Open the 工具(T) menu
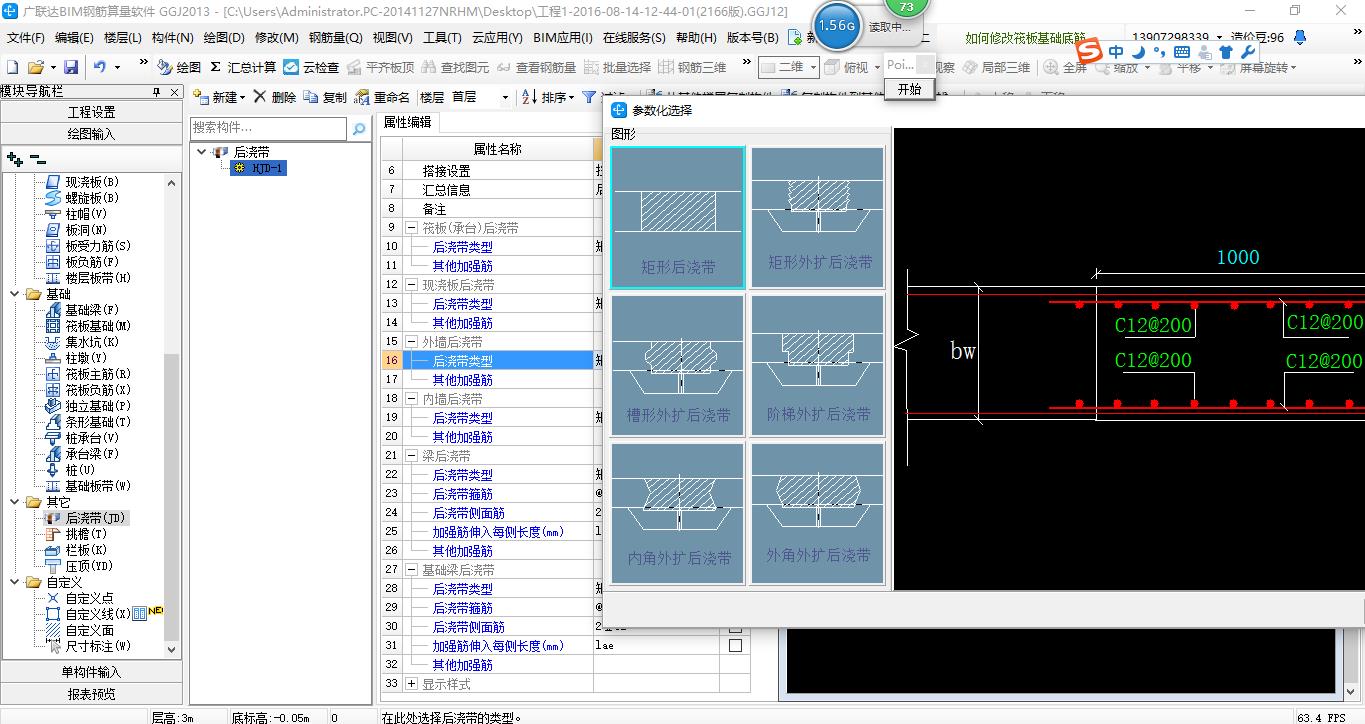 (442, 38)
